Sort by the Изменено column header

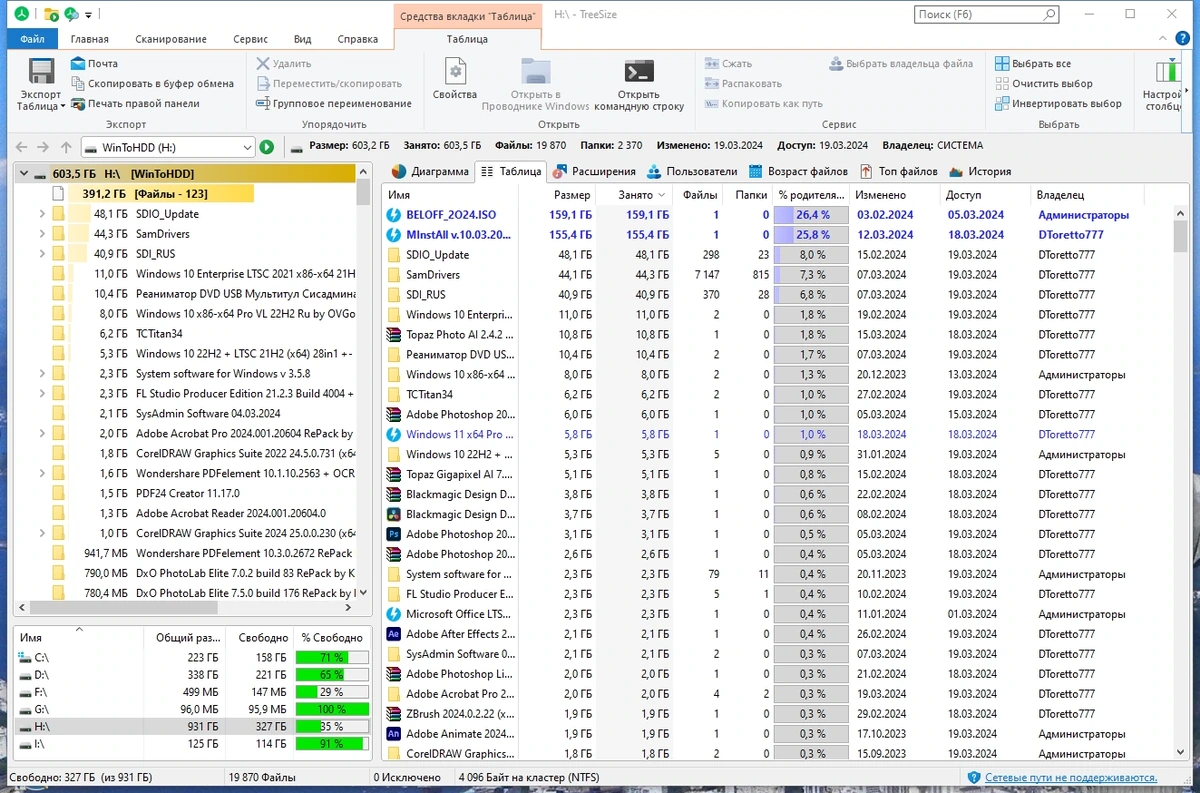tap(895, 195)
